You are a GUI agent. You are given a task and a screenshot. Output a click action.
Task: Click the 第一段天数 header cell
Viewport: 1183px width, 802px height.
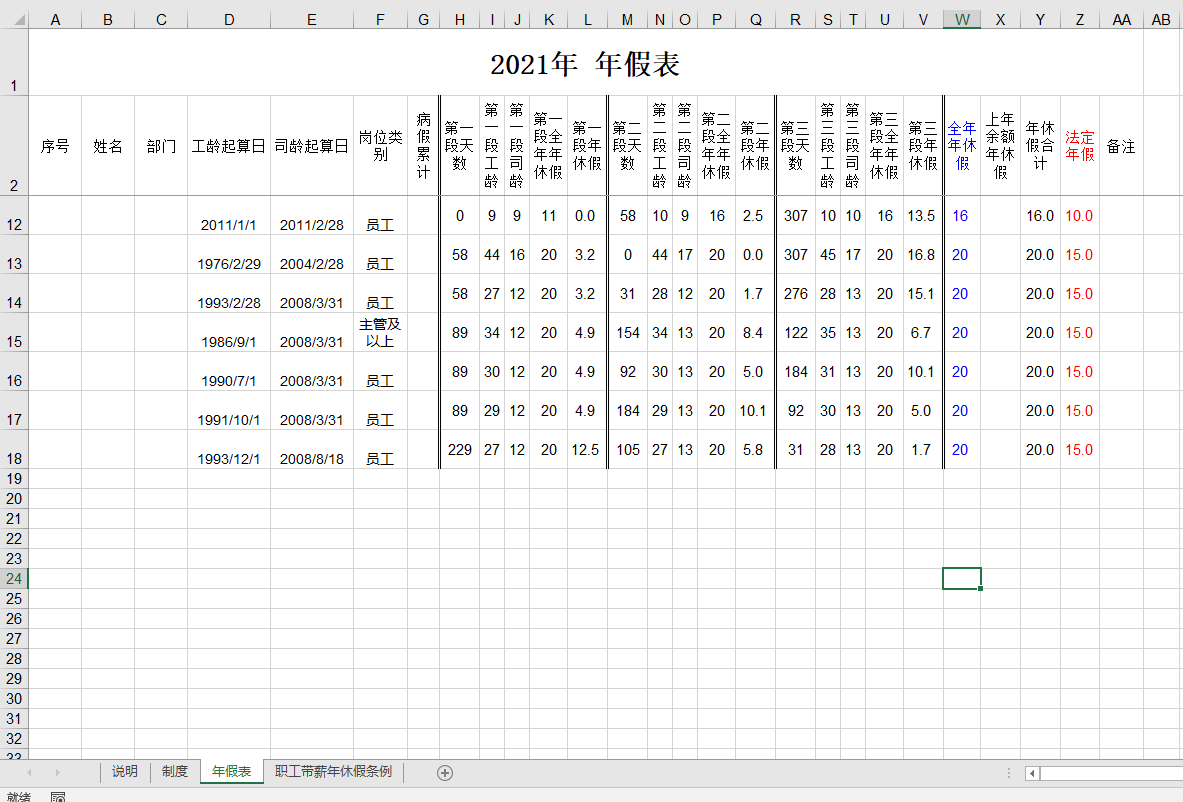pyautogui.click(x=459, y=146)
